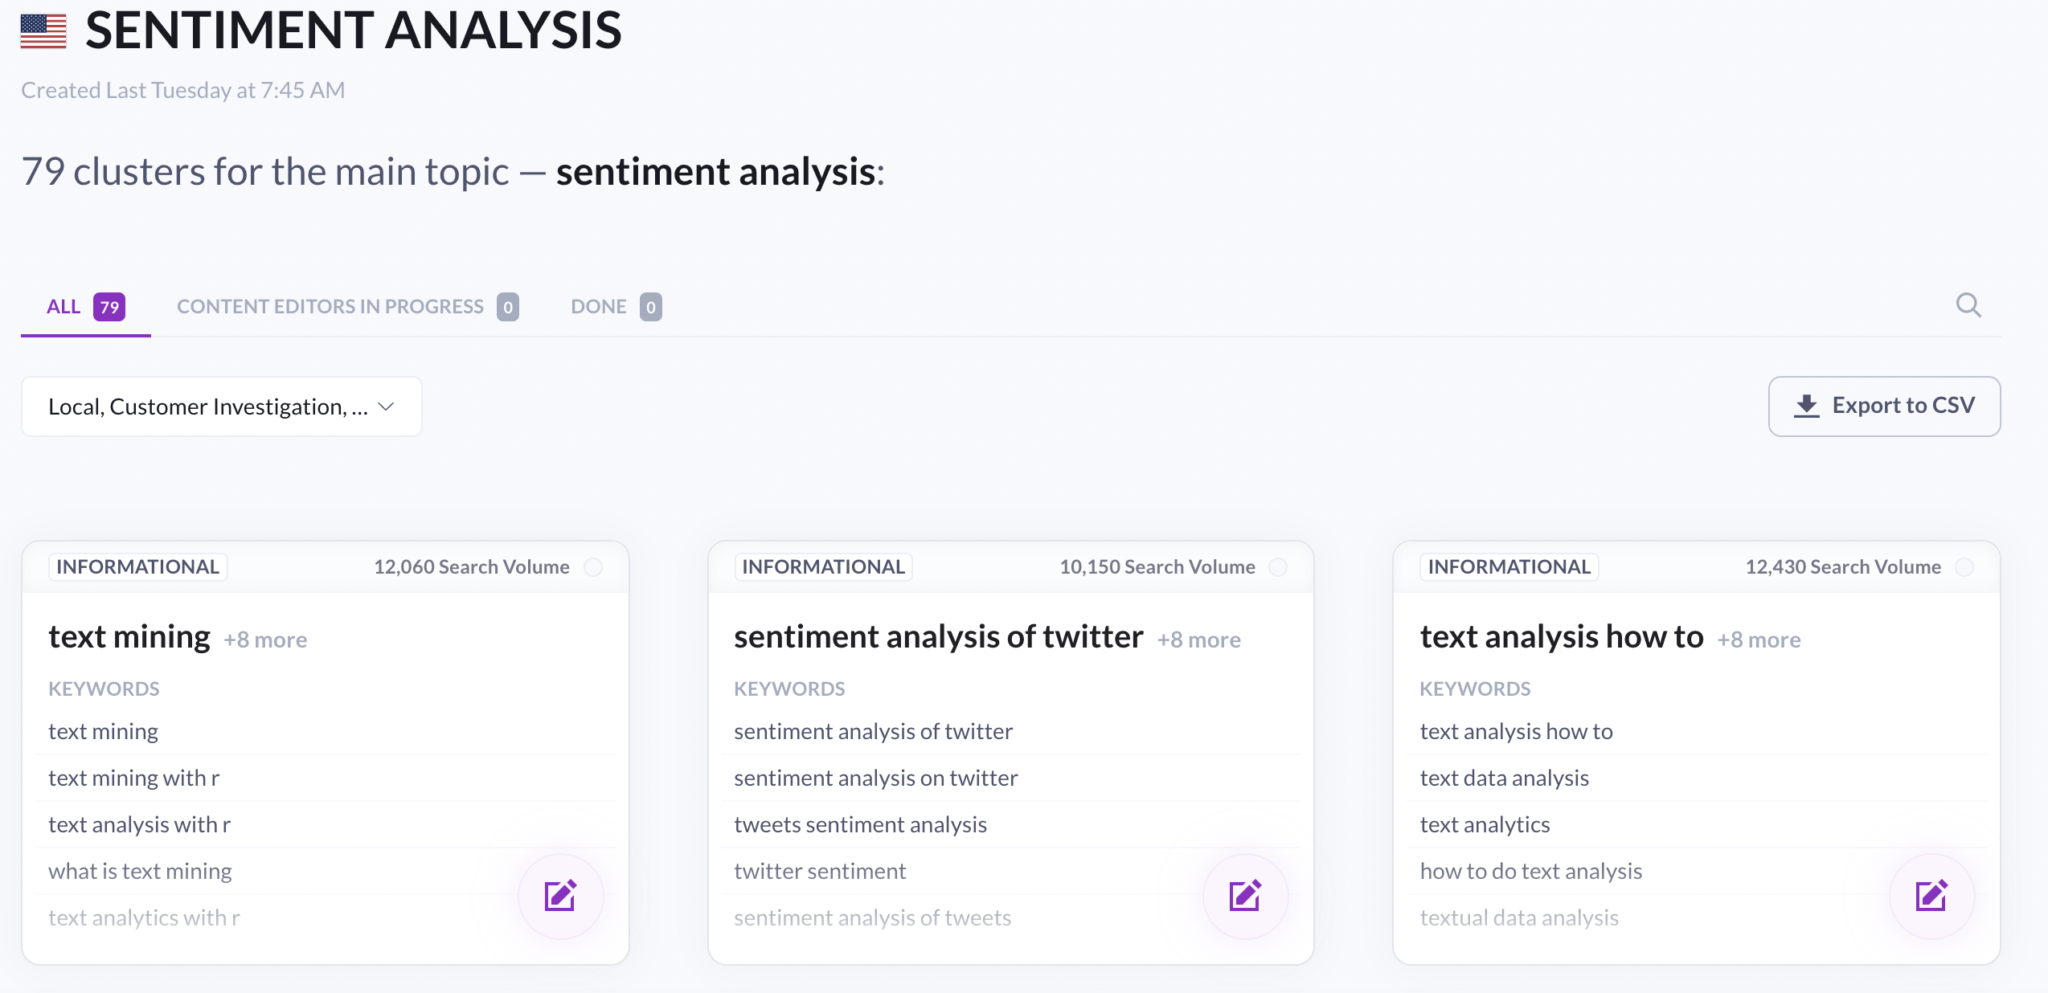Expand +8 more for text mining

pos(265,640)
